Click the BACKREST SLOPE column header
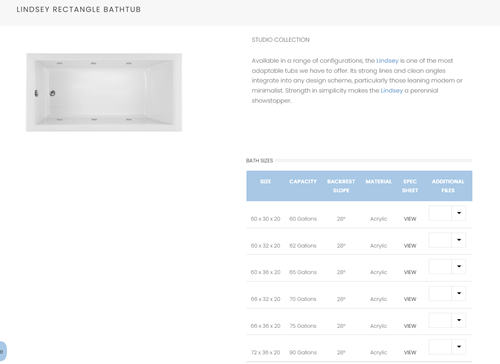The width and height of the screenshot is (500, 364). pyautogui.click(x=341, y=186)
